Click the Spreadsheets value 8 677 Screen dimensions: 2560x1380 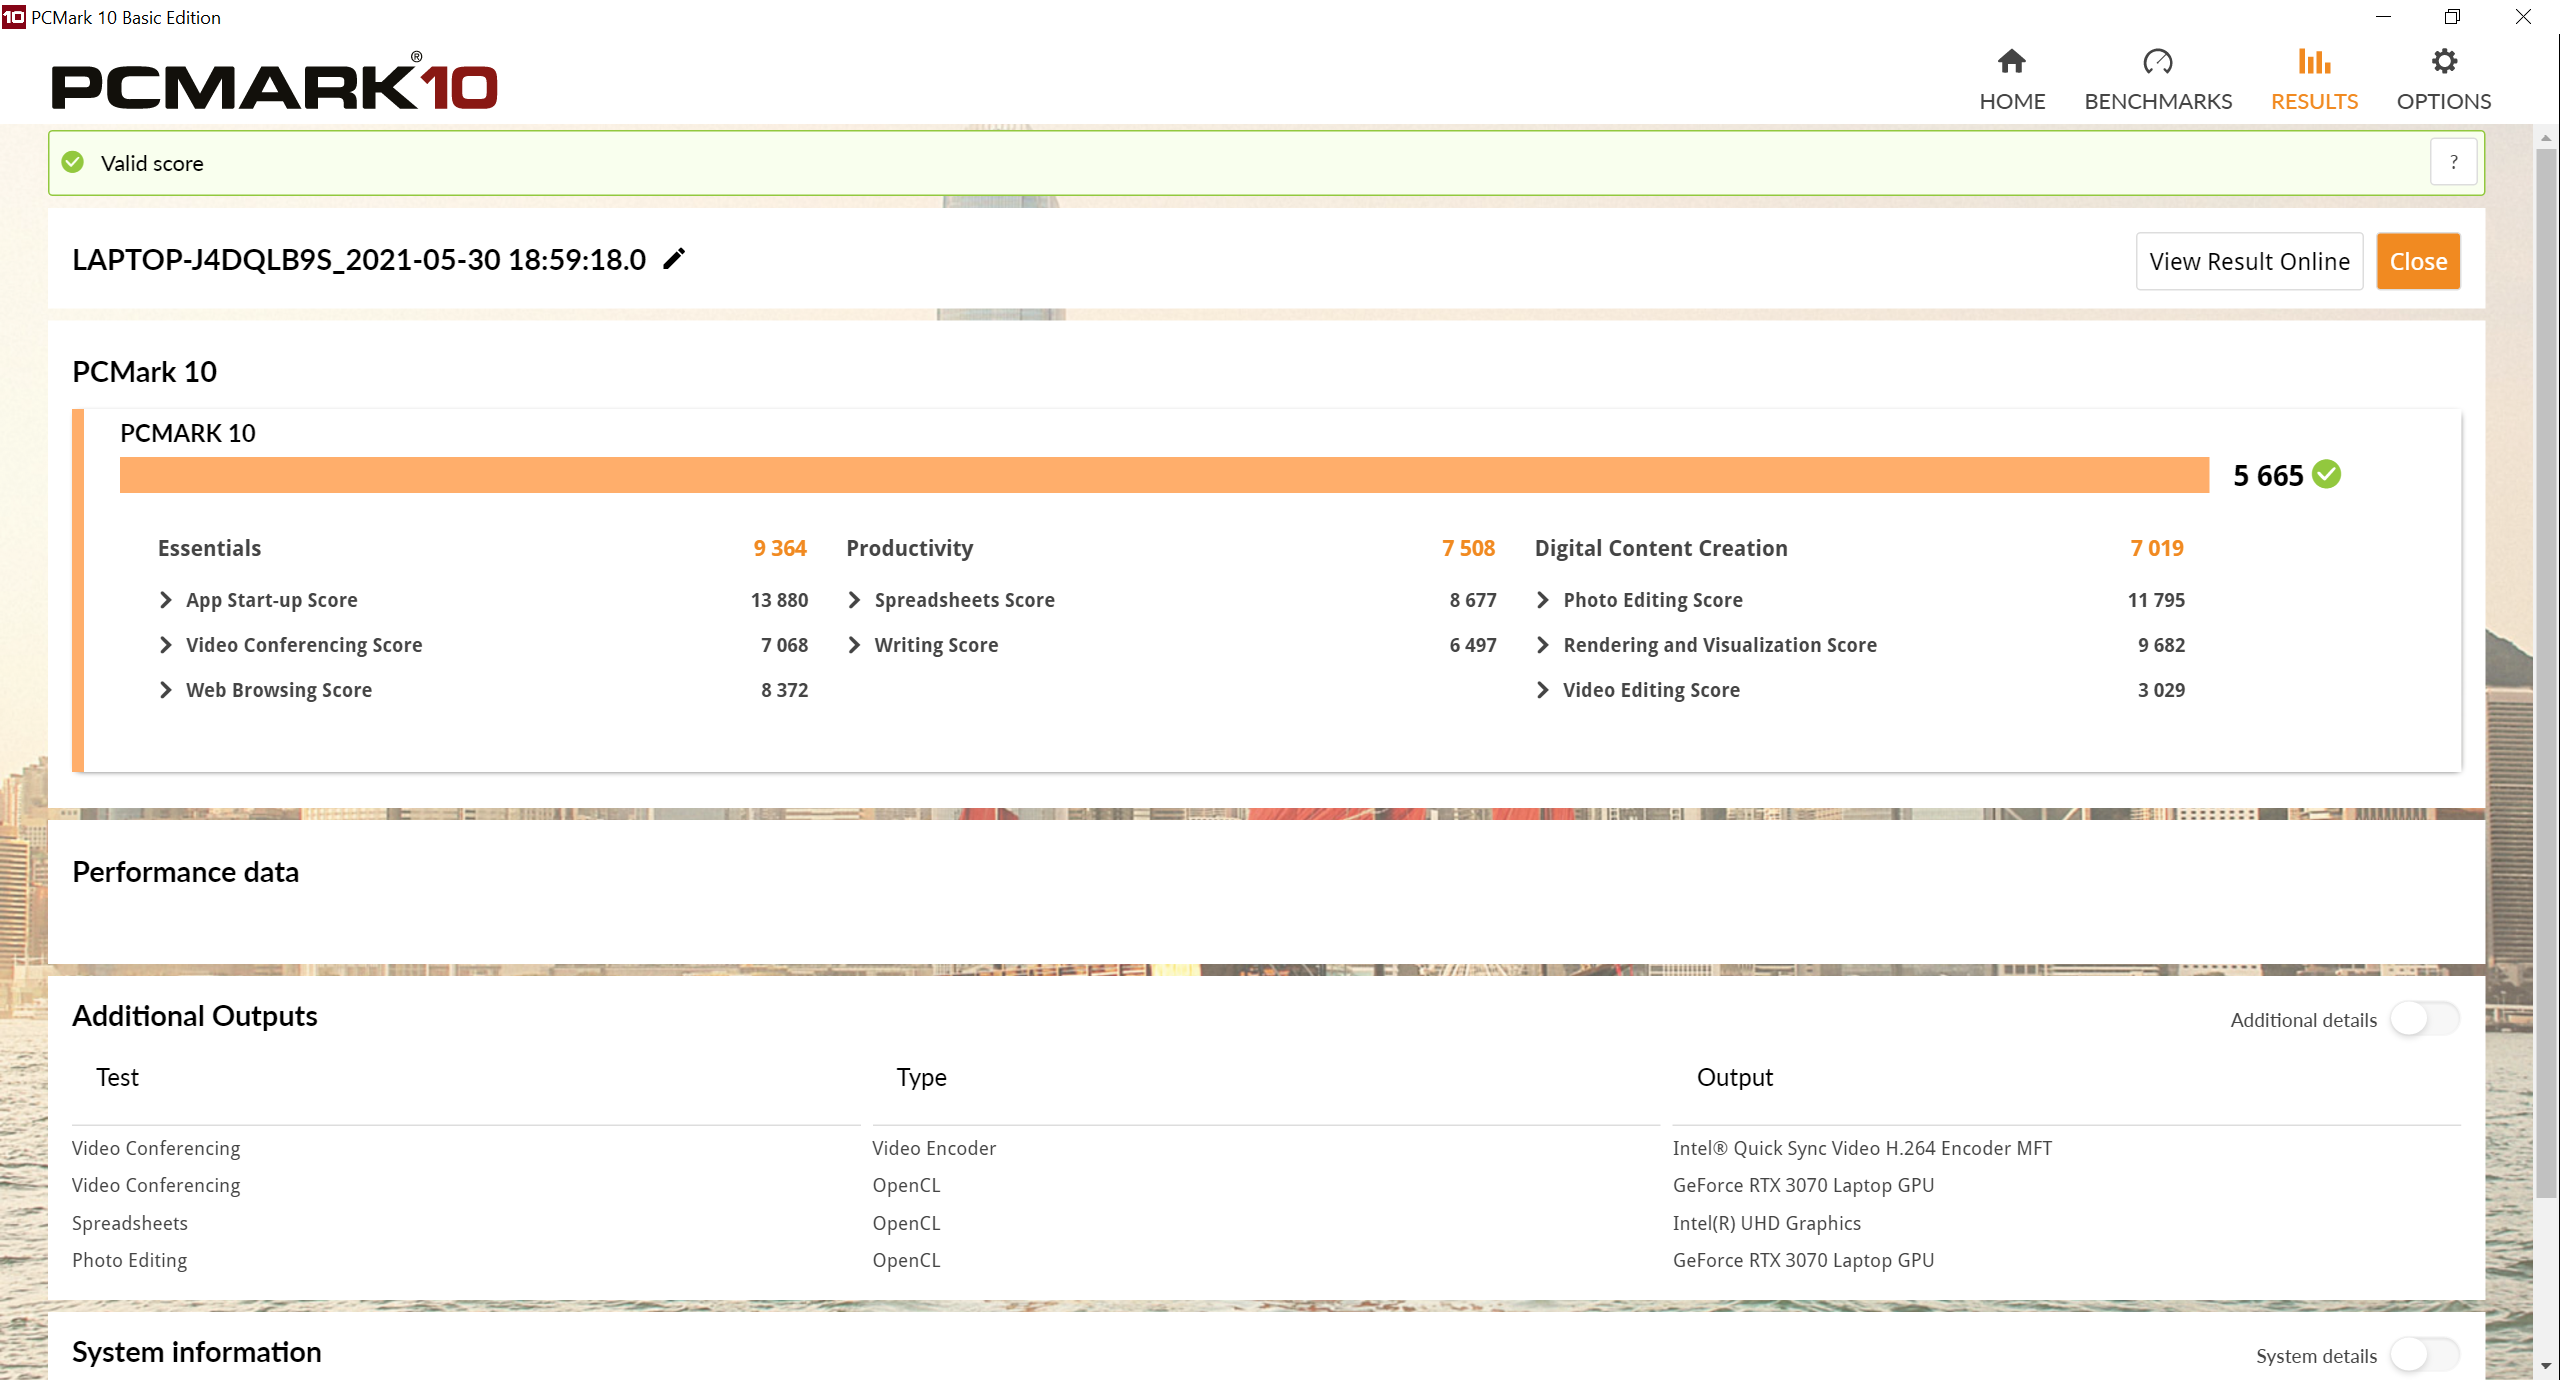click(x=1473, y=600)
